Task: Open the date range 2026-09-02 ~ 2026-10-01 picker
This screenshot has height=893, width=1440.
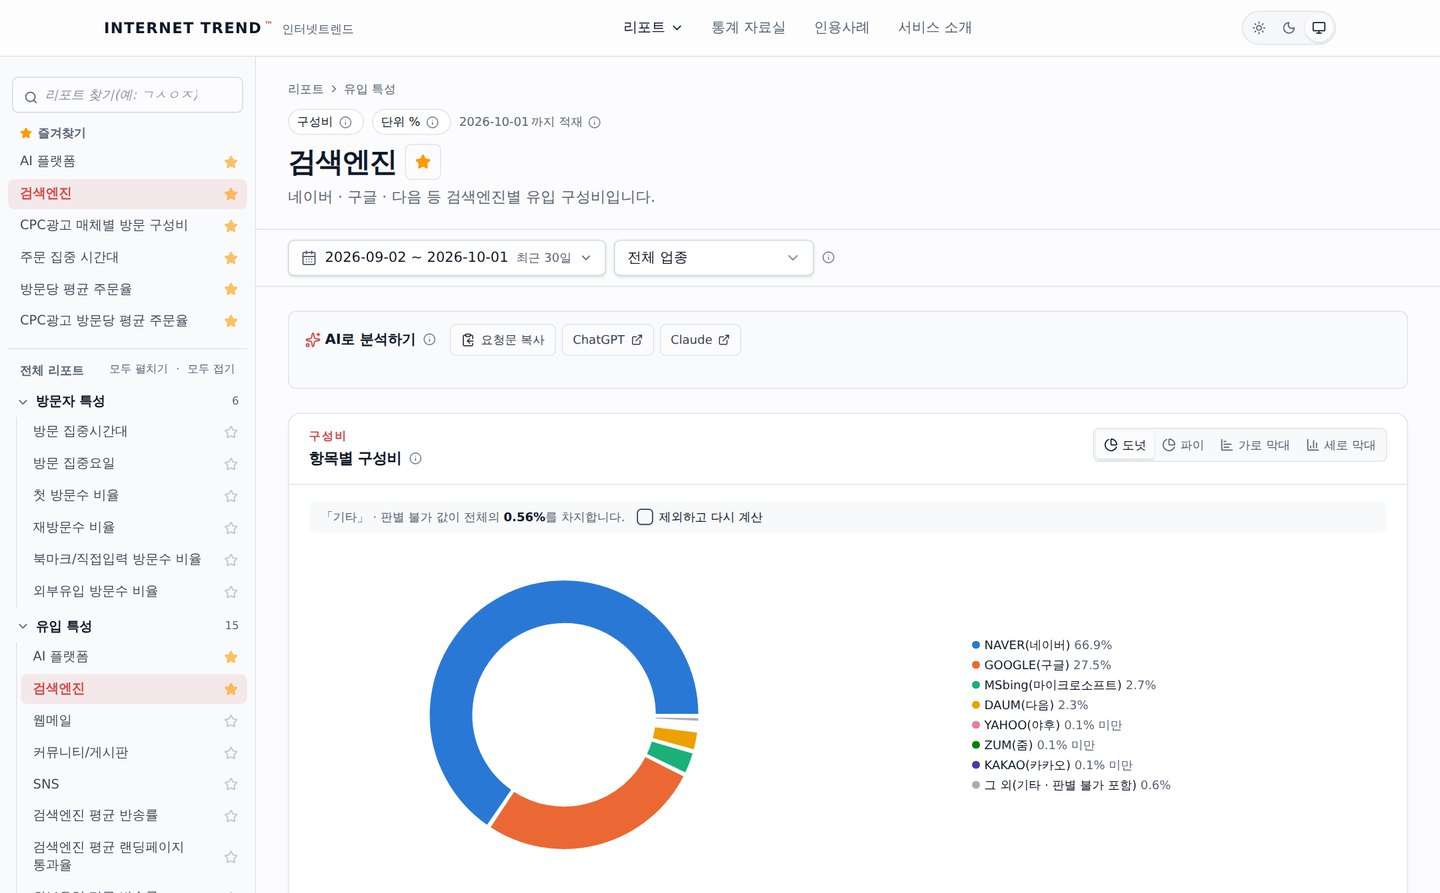Action: [447, 257]
